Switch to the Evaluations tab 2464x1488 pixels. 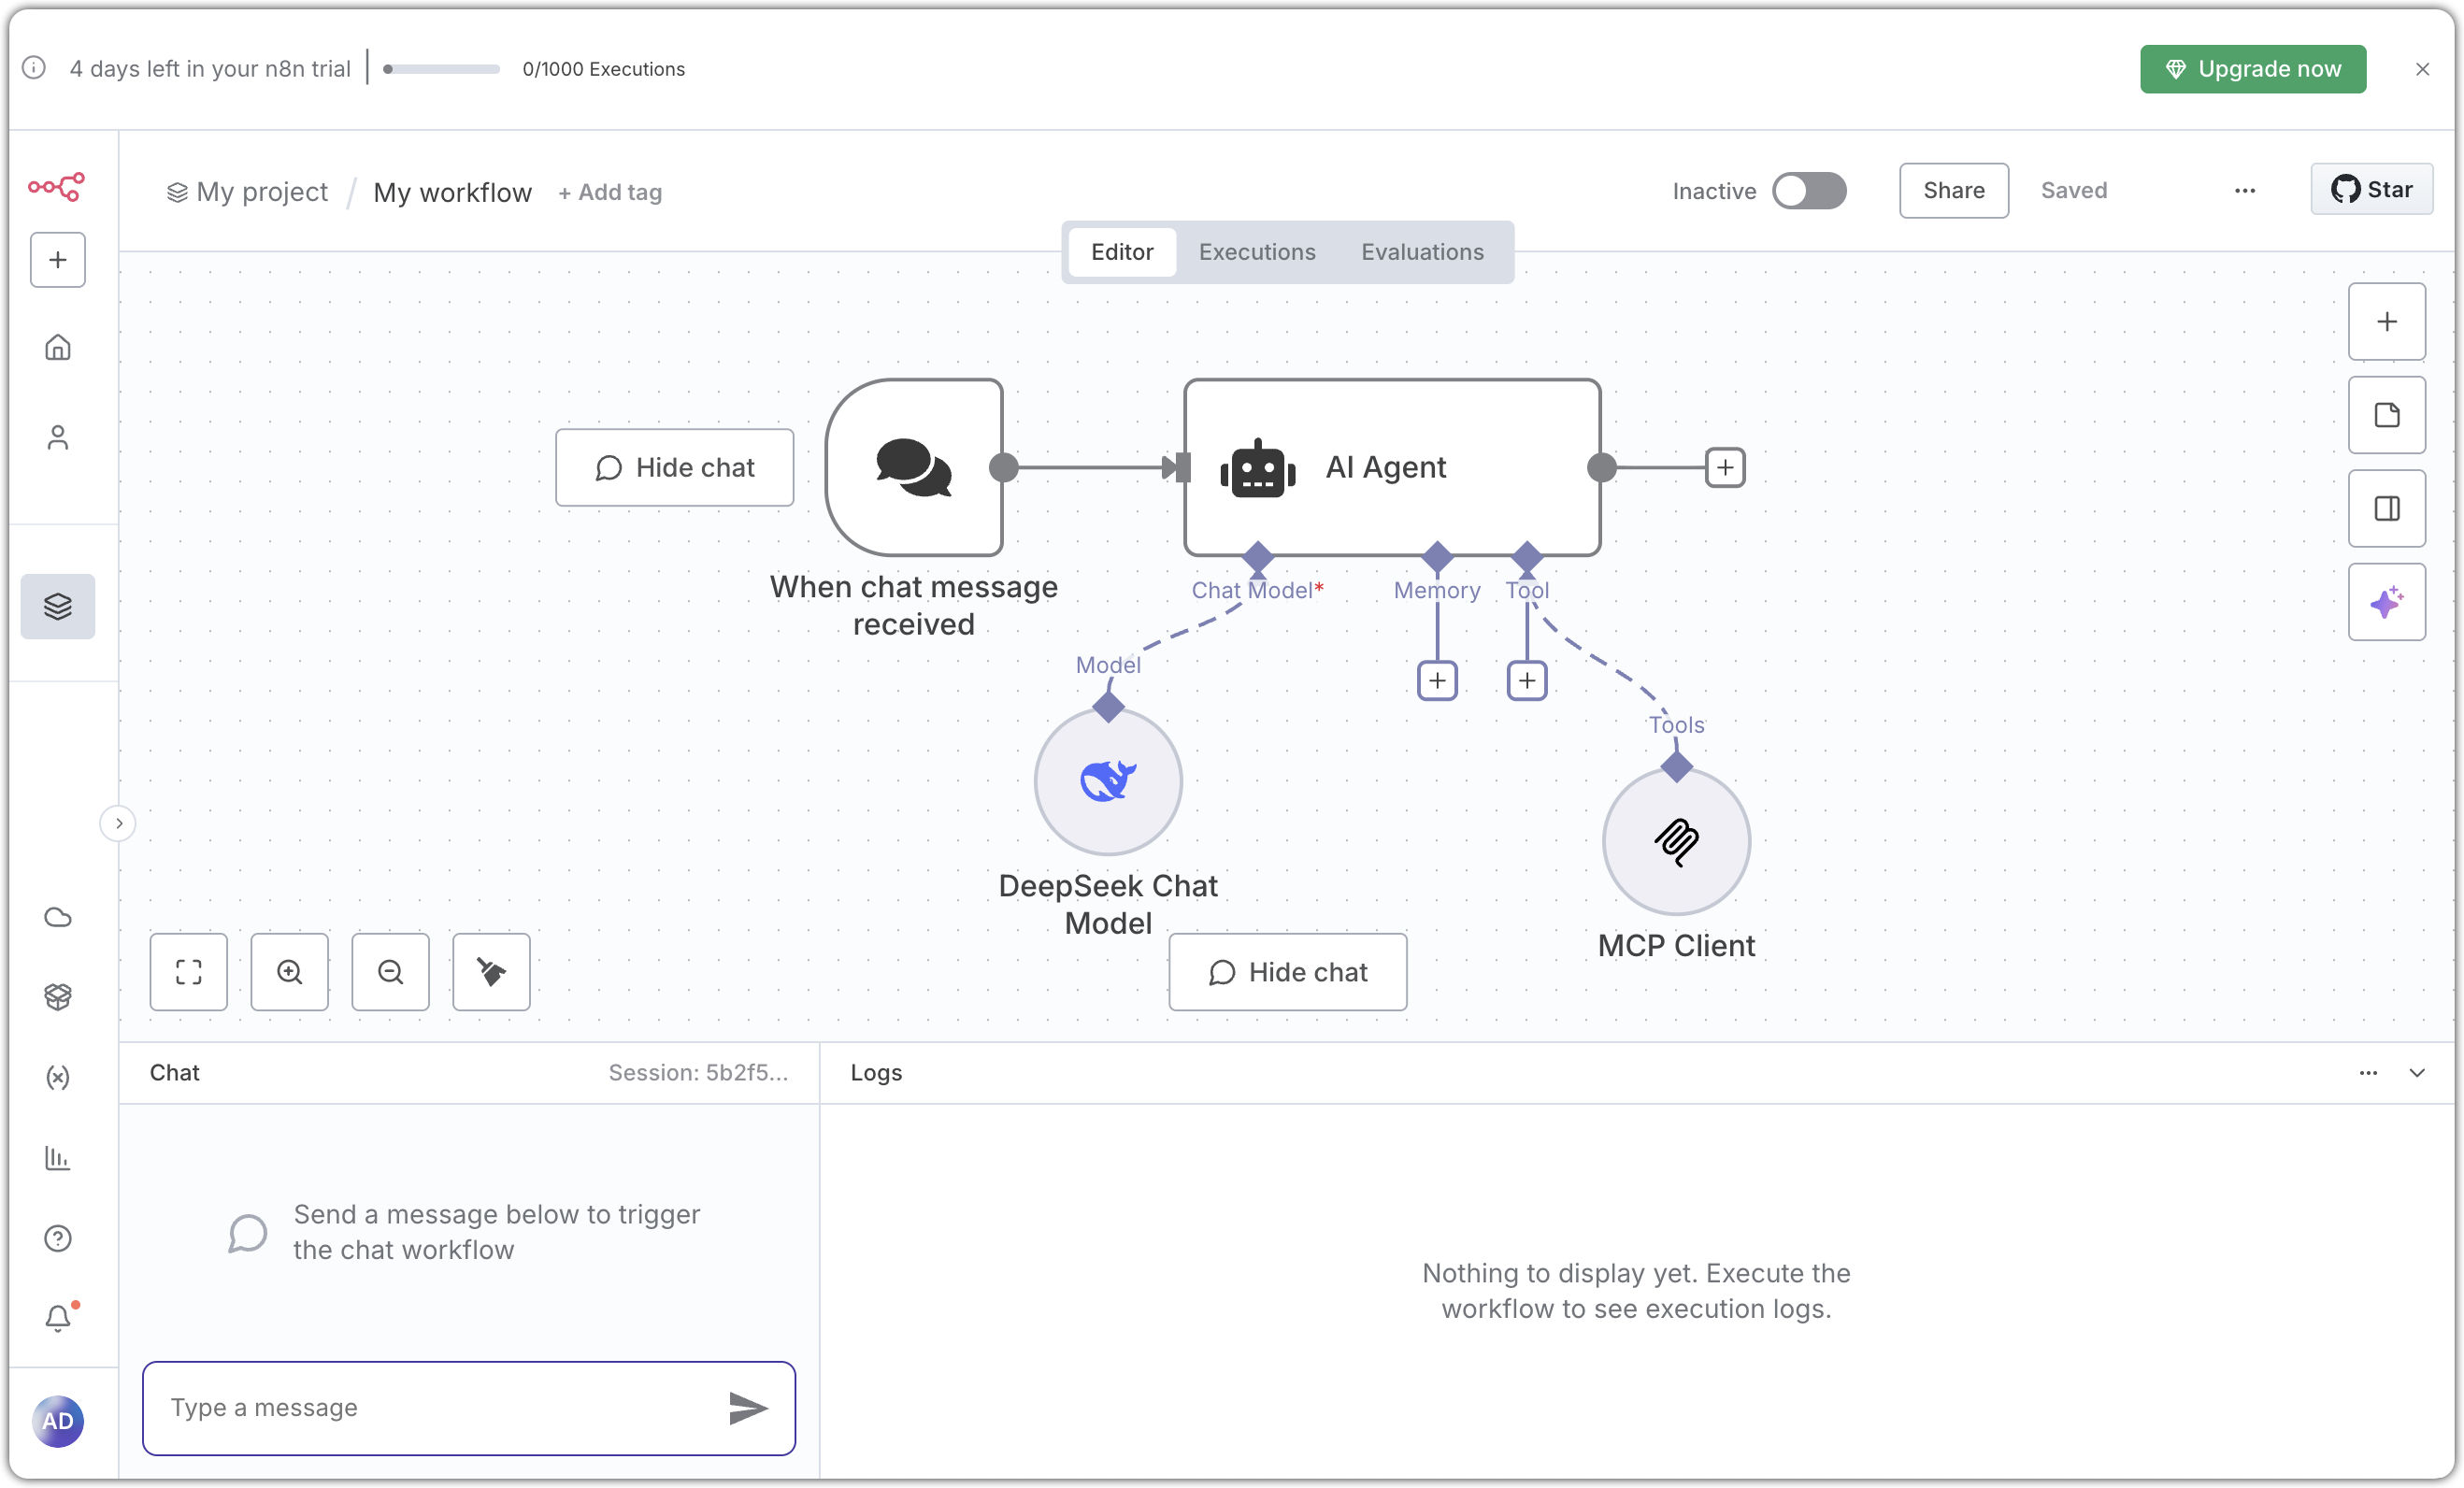click(x=1422, y=252)
